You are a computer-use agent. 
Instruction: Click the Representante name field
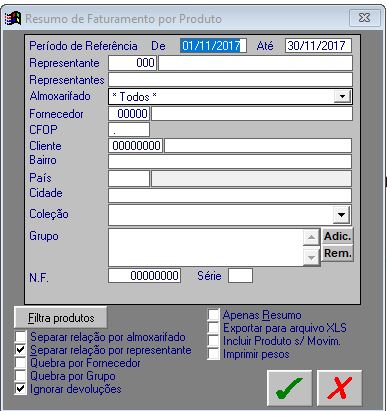pyautogui.click(x=255, y=63)
